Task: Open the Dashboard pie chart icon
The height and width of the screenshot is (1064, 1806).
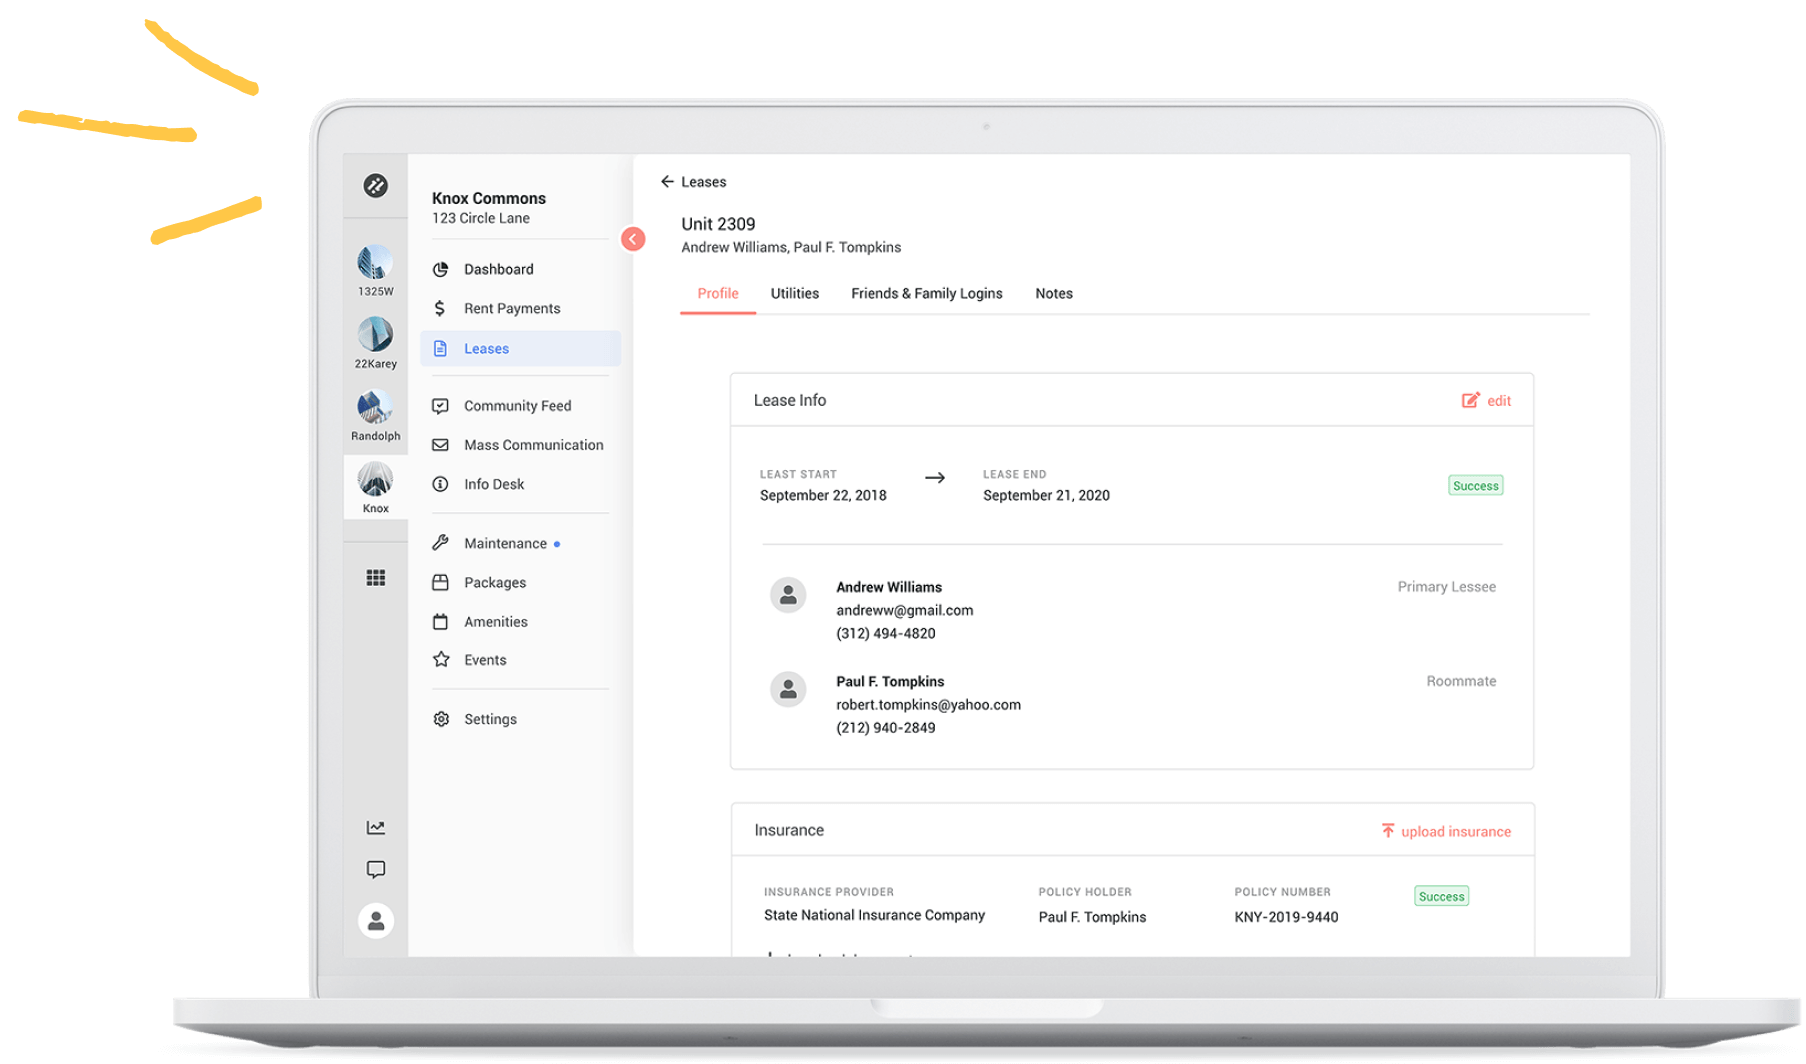Action: pos(441,269)
